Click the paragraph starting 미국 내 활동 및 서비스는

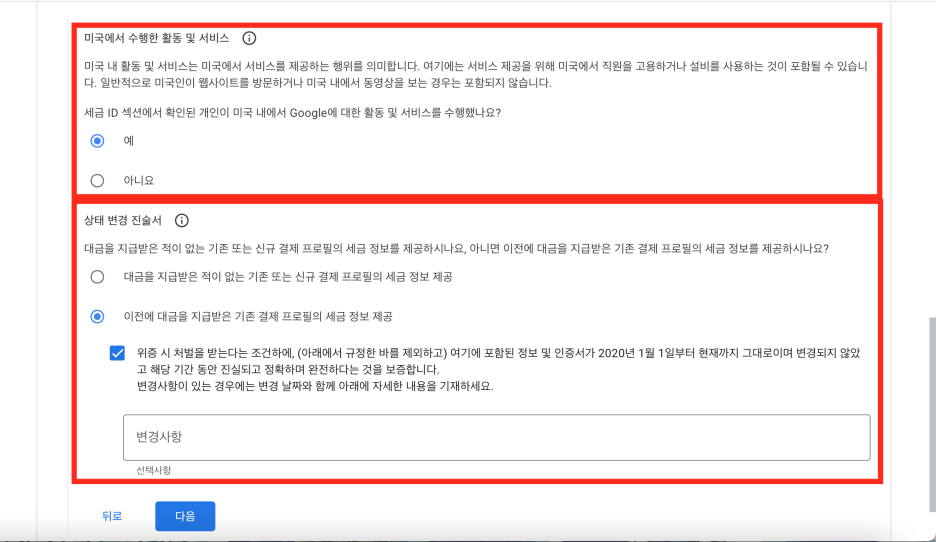tap(476, 75)
